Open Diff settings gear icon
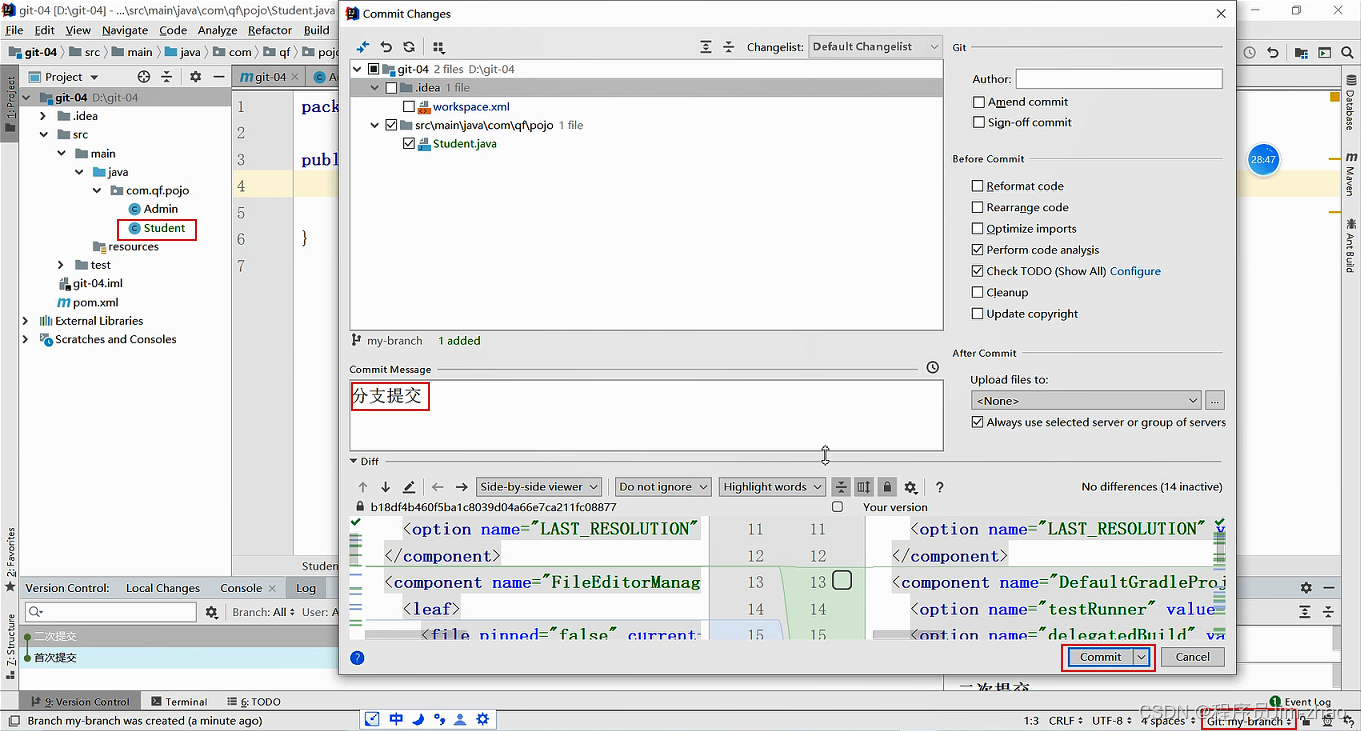The image size is (1361, 731). click(910, 487)
